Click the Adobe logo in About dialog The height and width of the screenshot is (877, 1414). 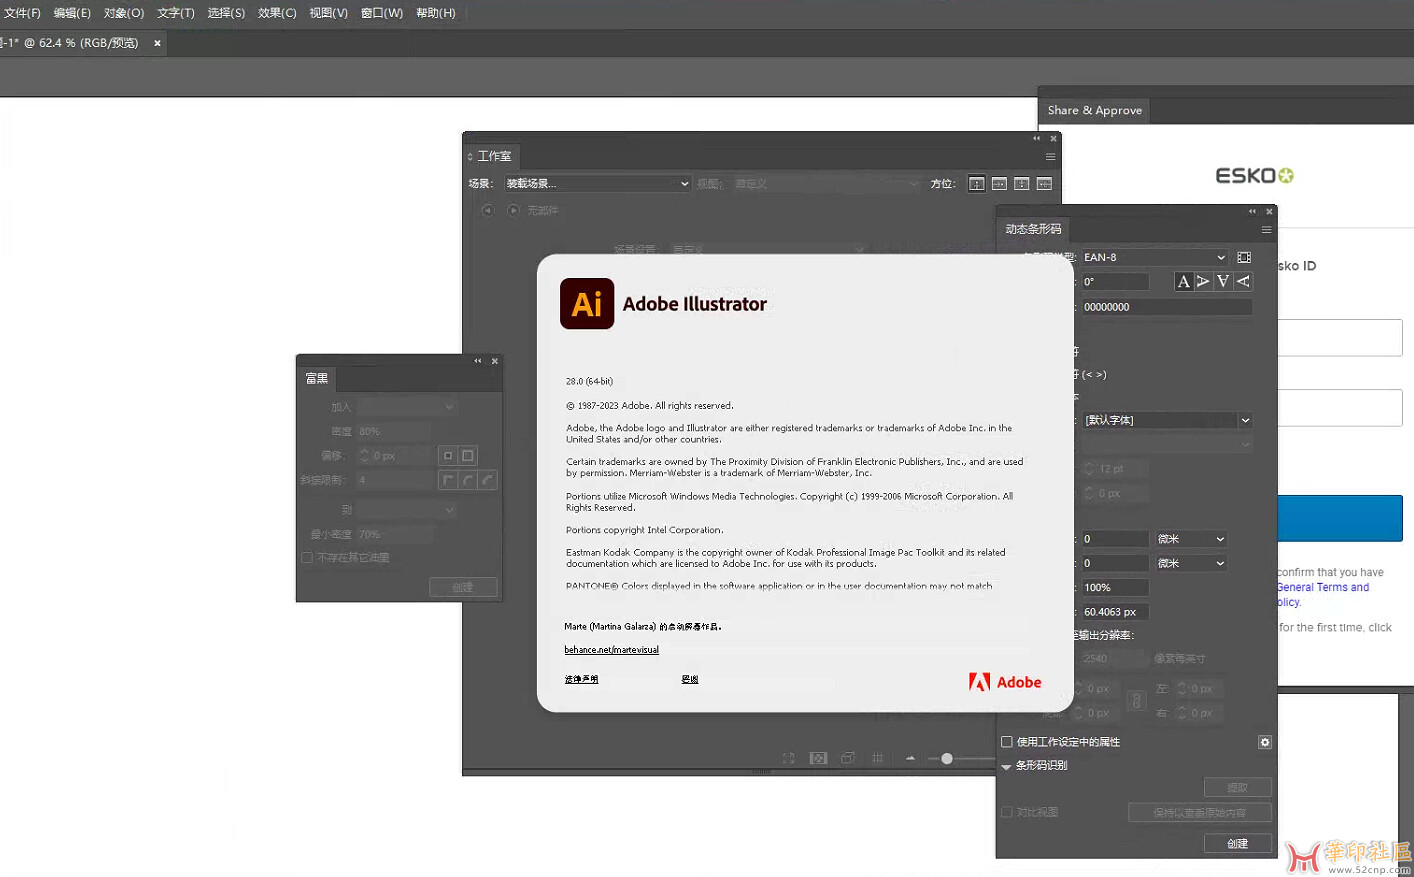coord(1005,682)
